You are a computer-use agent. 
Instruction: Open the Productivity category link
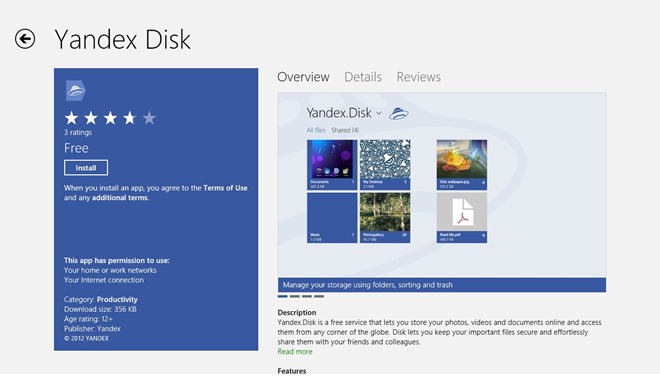pos(117,299)
